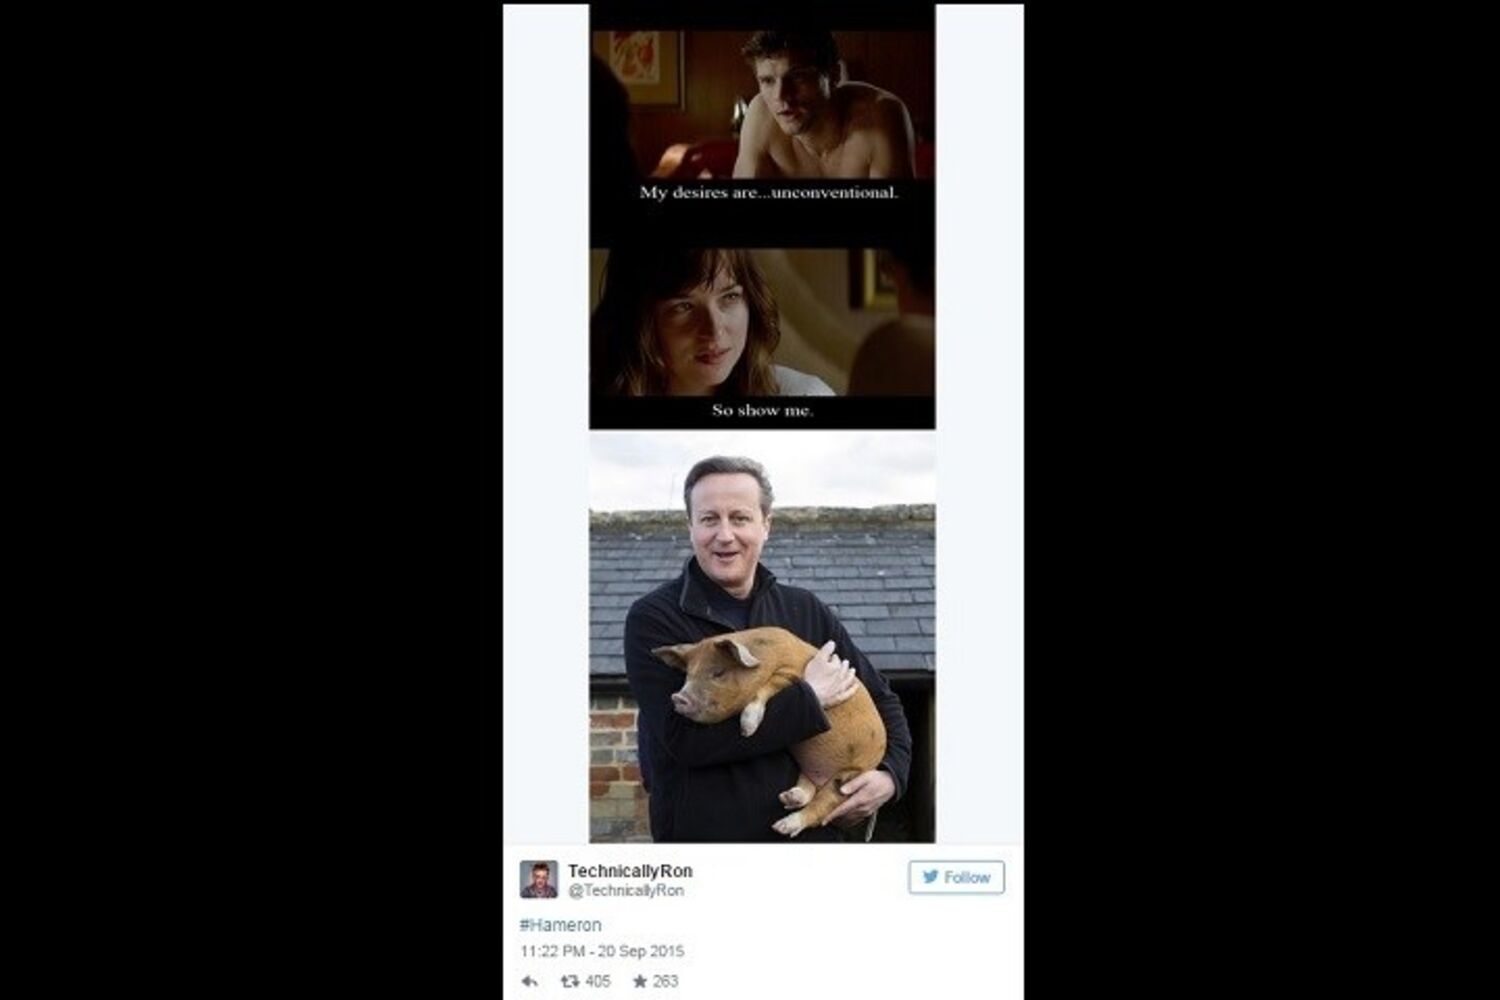The image size is (1500, 1000).
Task: Click the @TechnicallyRon handle
Action: click(626, 890)
